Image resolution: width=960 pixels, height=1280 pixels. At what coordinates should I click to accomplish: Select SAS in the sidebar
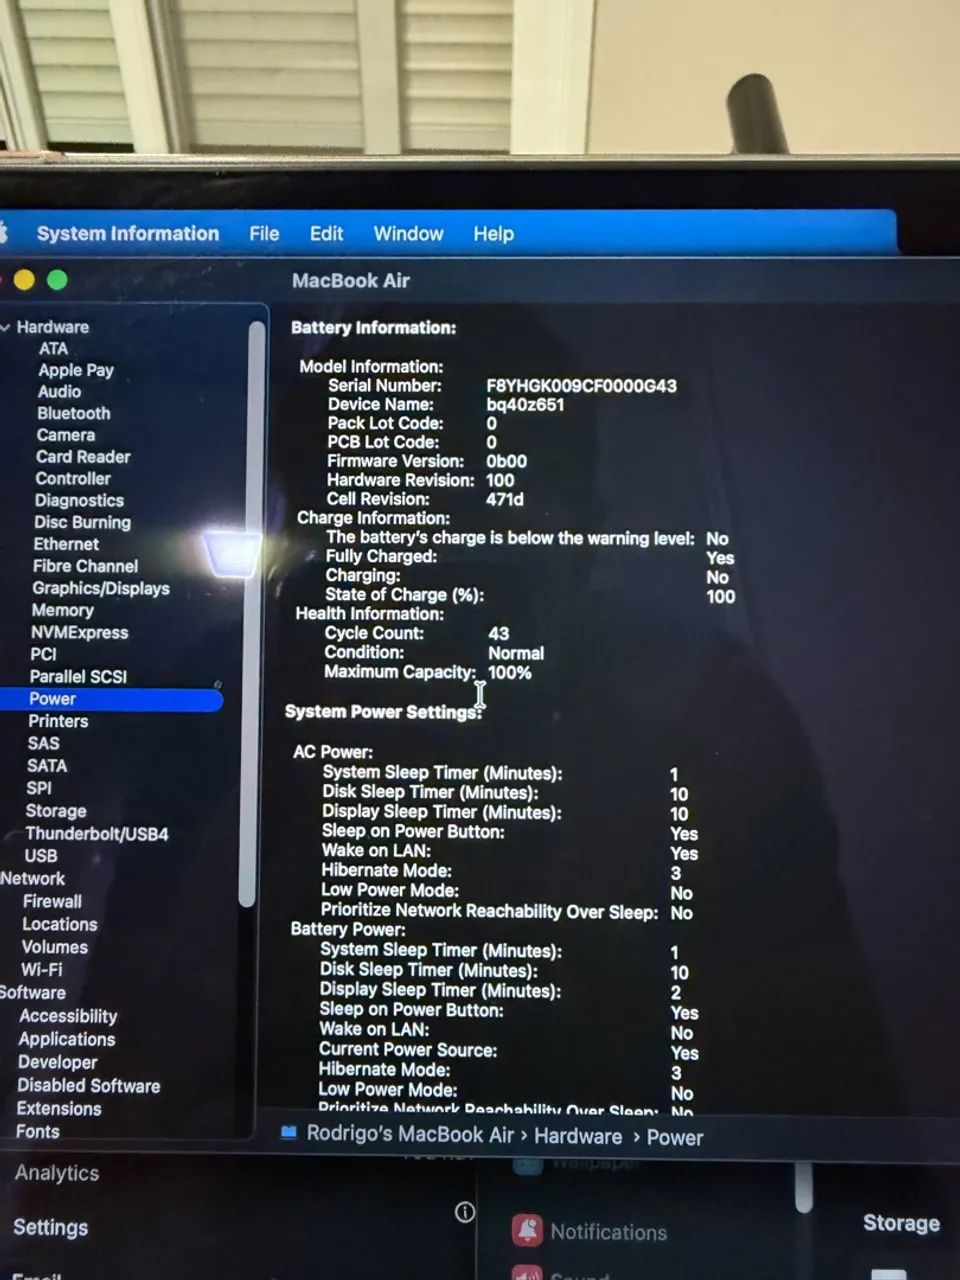pyautogui.click(x=43, y=743)
